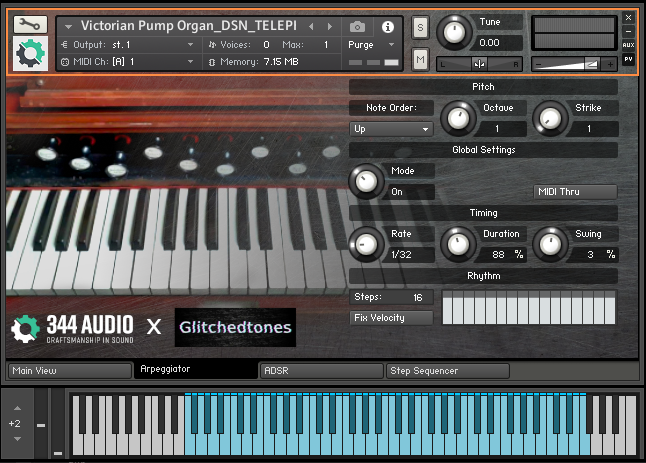The height and width of the screenshot is (463, 646).
Task: Click the camera snapshot icon
Action: [x=357, y=26]
